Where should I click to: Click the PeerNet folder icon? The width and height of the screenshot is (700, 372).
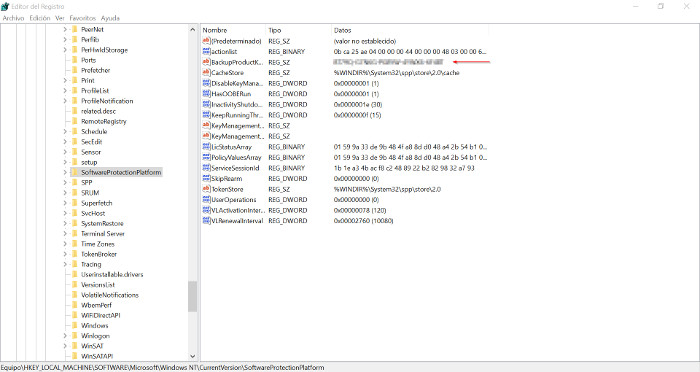pyautogui.click(x=75, y=29)
